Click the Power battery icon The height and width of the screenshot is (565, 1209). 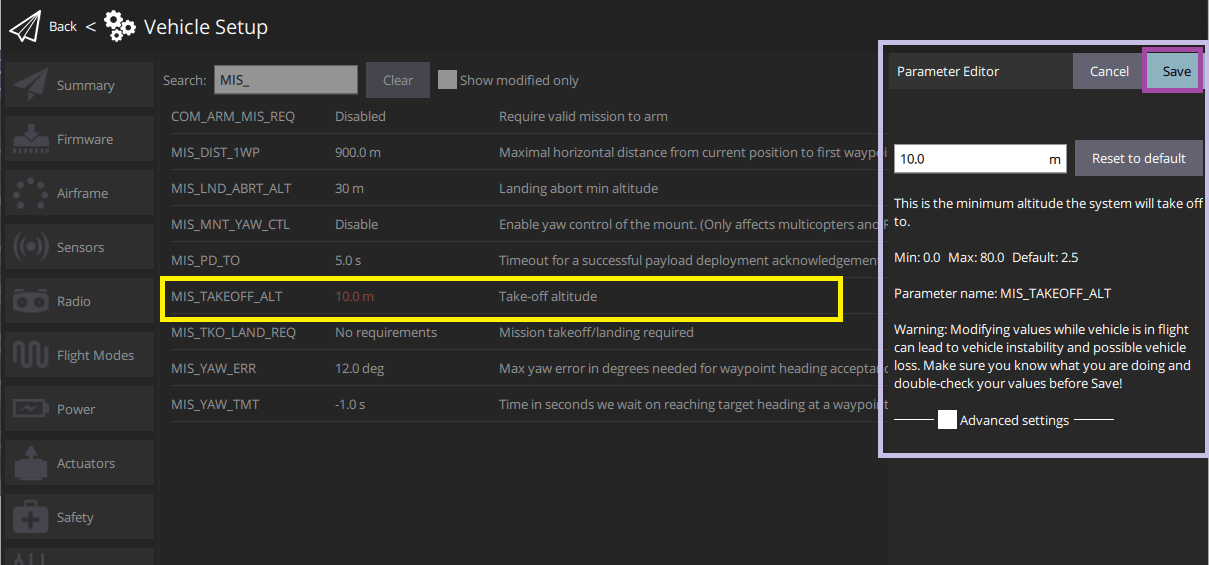(x=31, y=409)
